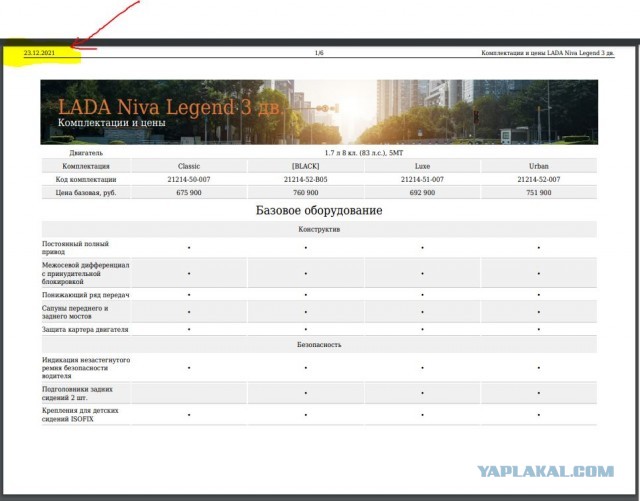
Task: Click the 'Конструктив' section header
Action: pos(319,229)
